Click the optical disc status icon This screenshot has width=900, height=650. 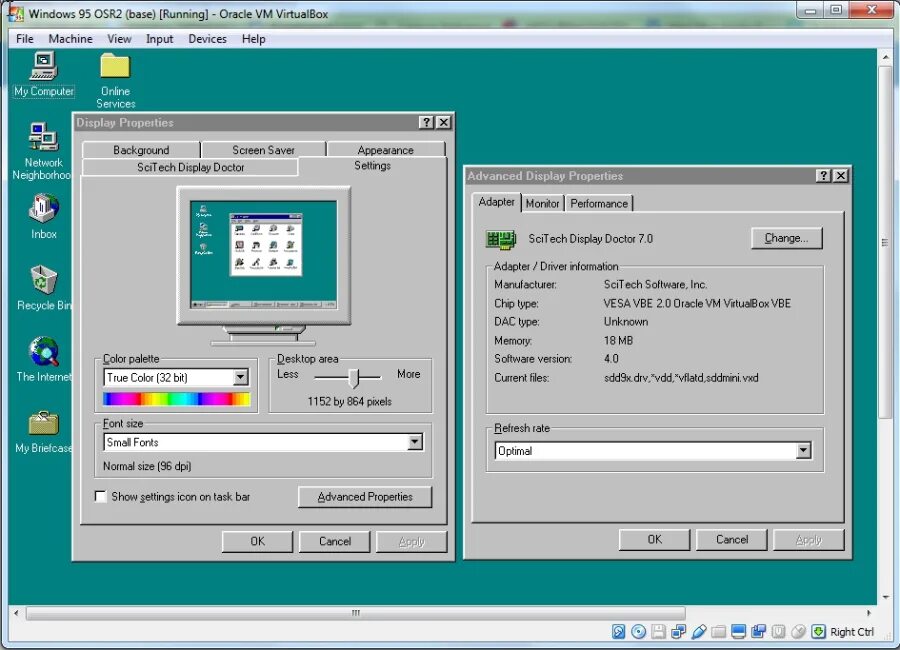pos(638,632)
